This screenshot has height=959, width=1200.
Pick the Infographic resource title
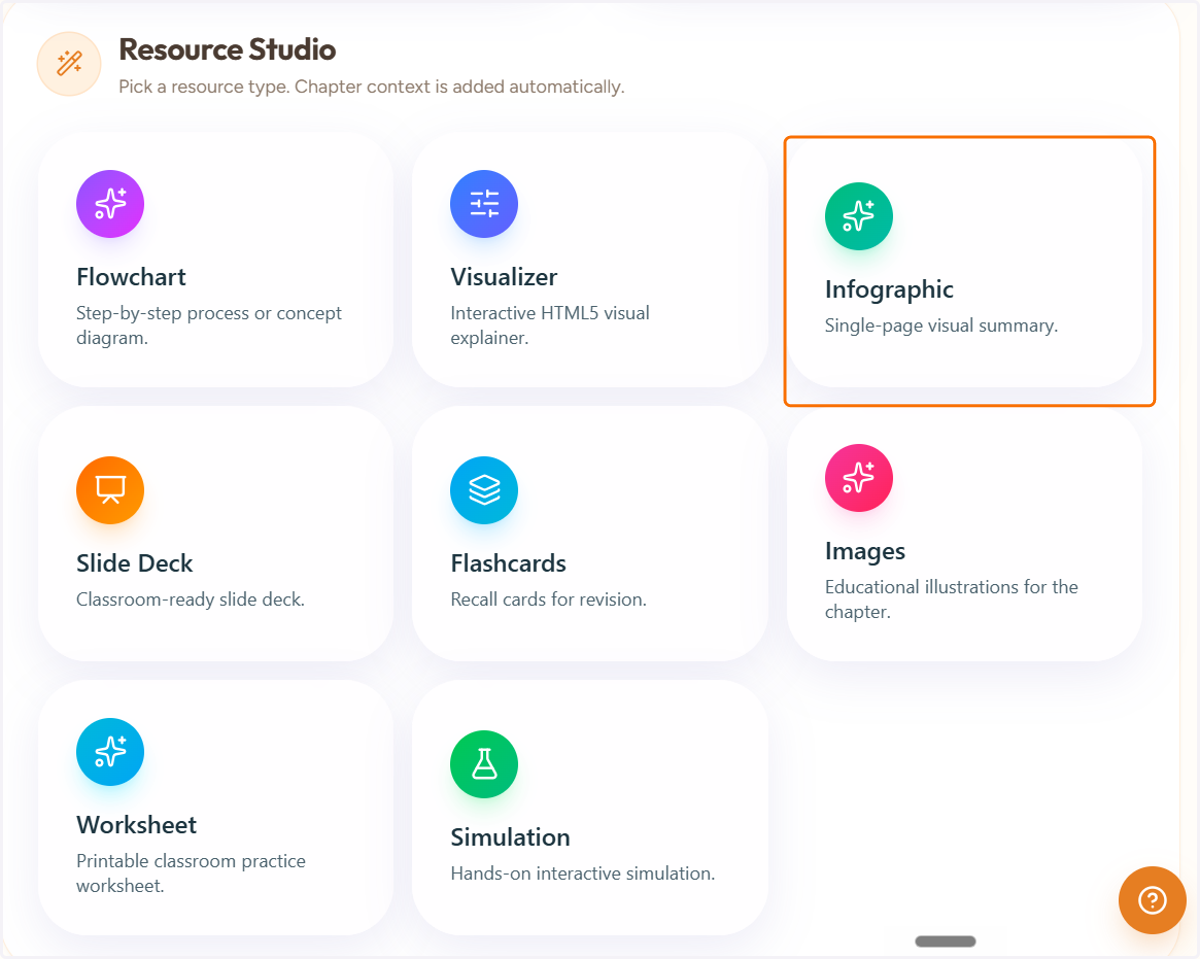889,289
